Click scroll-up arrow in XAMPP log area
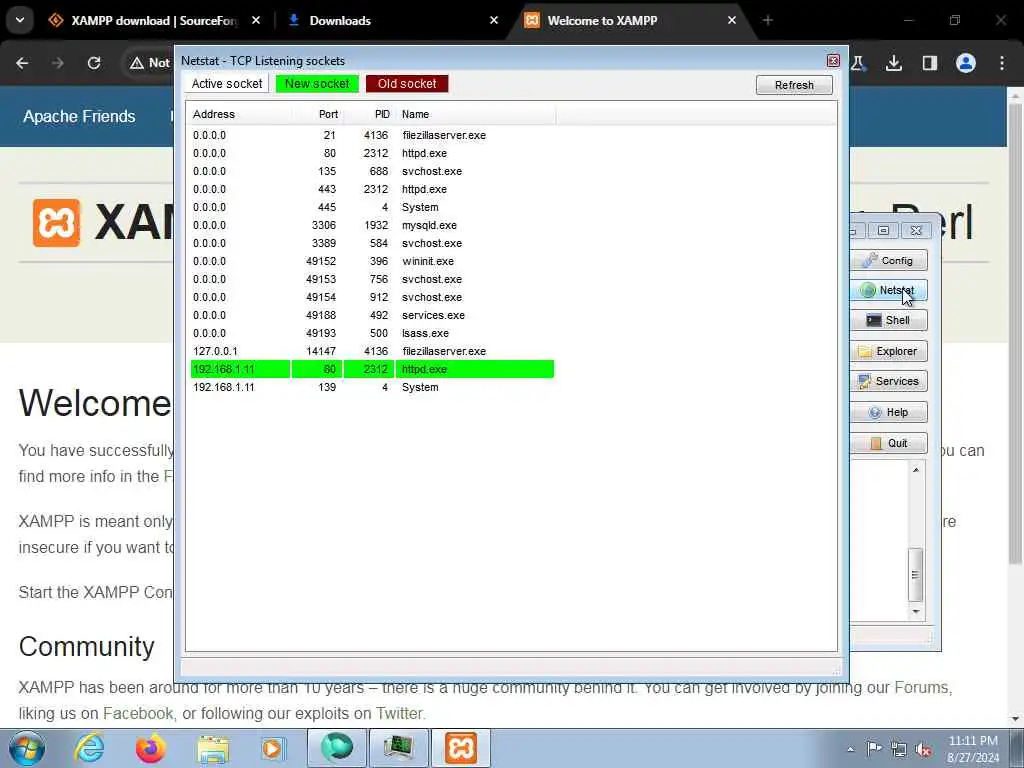 pos(916,470)
